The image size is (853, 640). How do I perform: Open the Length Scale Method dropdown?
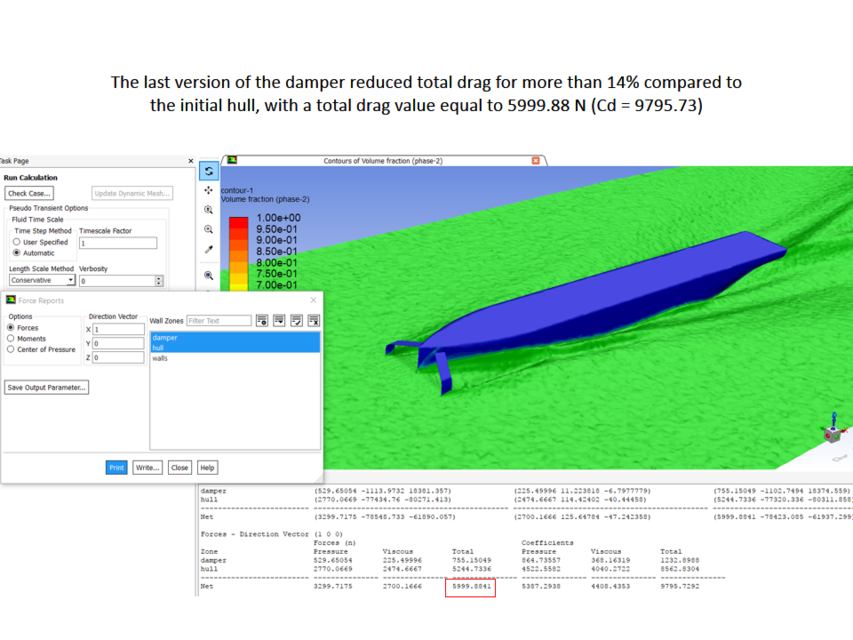(70, 279)
